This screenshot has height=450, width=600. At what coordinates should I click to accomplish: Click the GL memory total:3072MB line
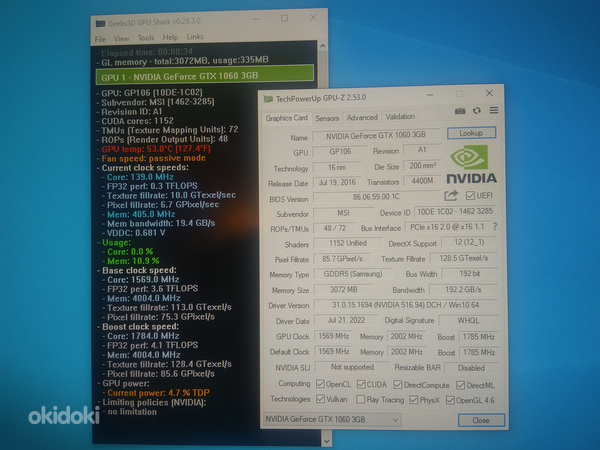184,61
